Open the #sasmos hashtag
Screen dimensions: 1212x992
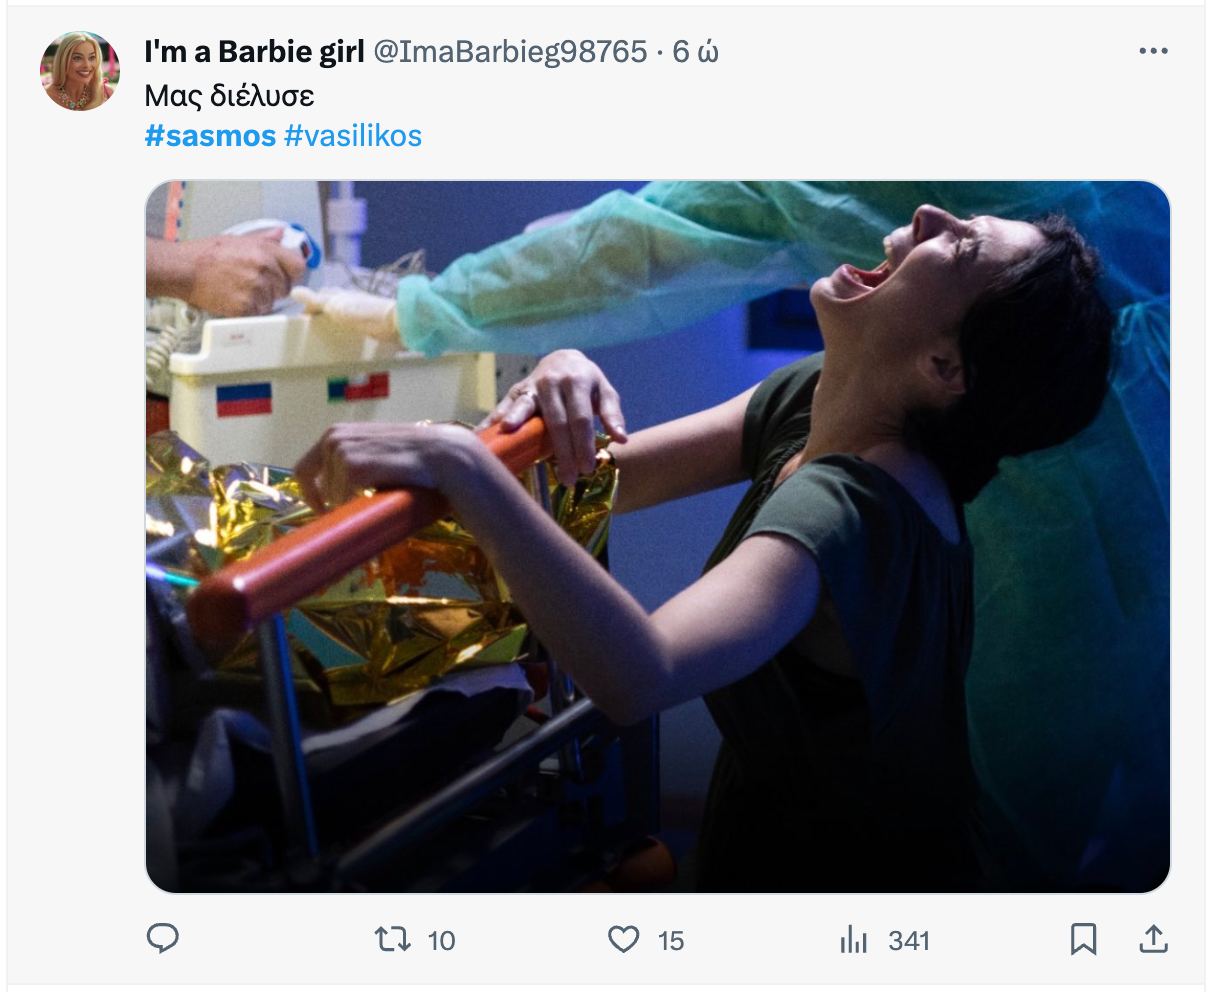click(x=210, y=135)
